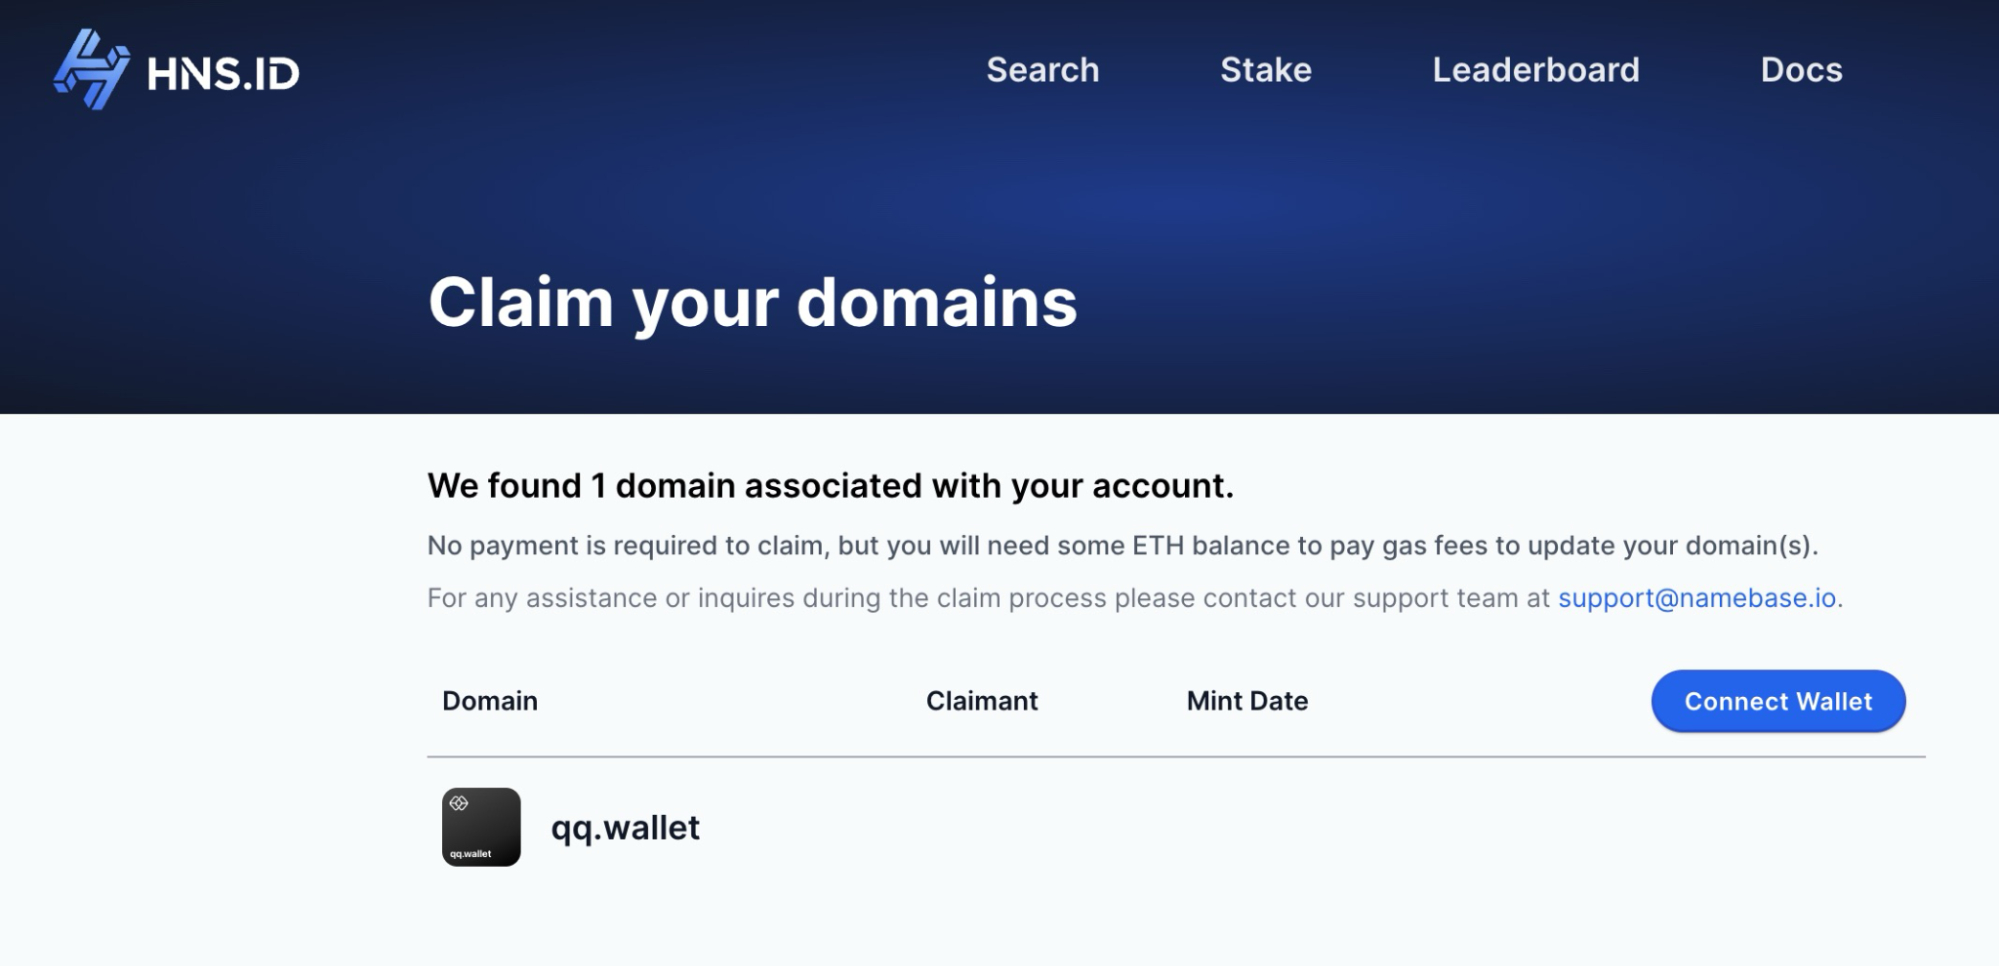1999x967 pixels.
Task: View the Leaderboard
Action: (1535, 70)
